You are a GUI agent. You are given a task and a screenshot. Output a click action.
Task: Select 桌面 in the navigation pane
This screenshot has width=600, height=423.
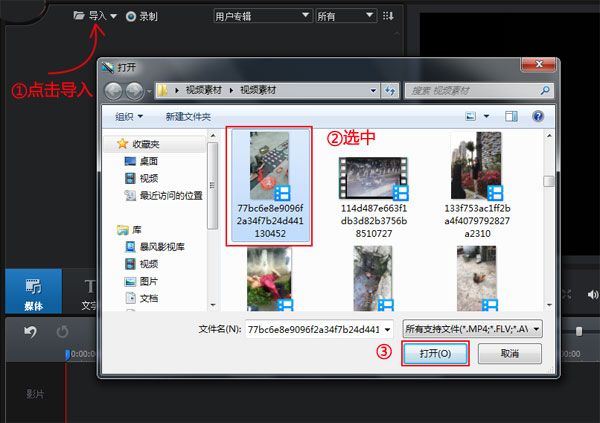(148, 161)
